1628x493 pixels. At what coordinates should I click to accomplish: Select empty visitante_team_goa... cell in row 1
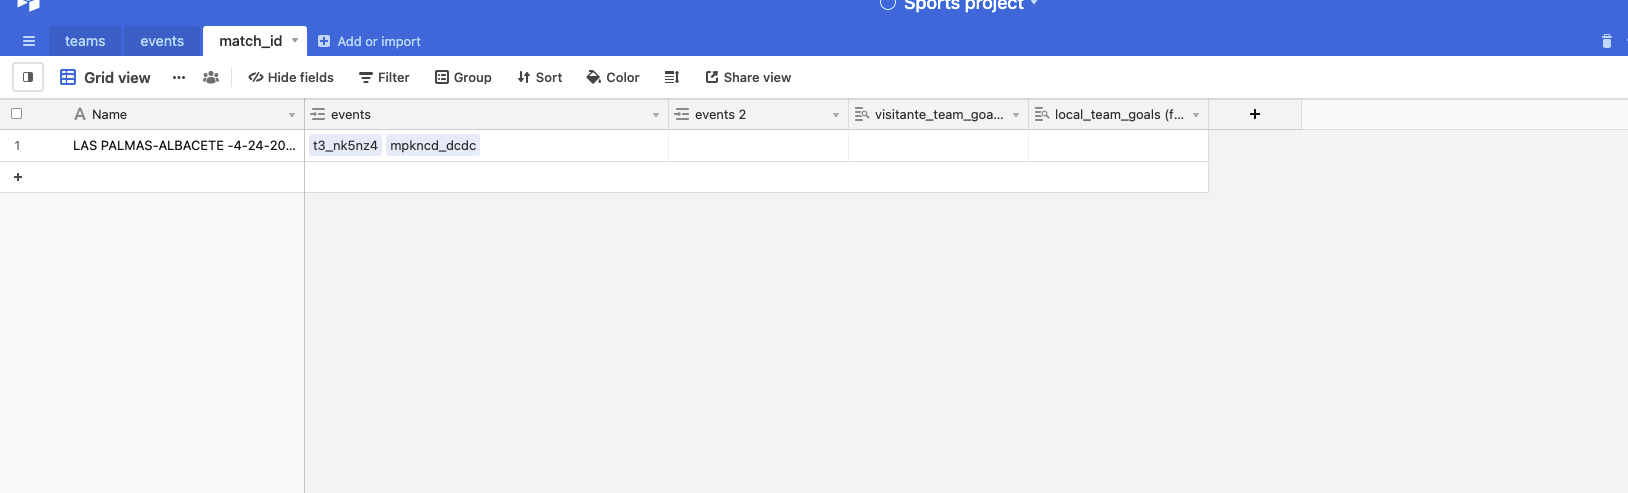point(939,145)
